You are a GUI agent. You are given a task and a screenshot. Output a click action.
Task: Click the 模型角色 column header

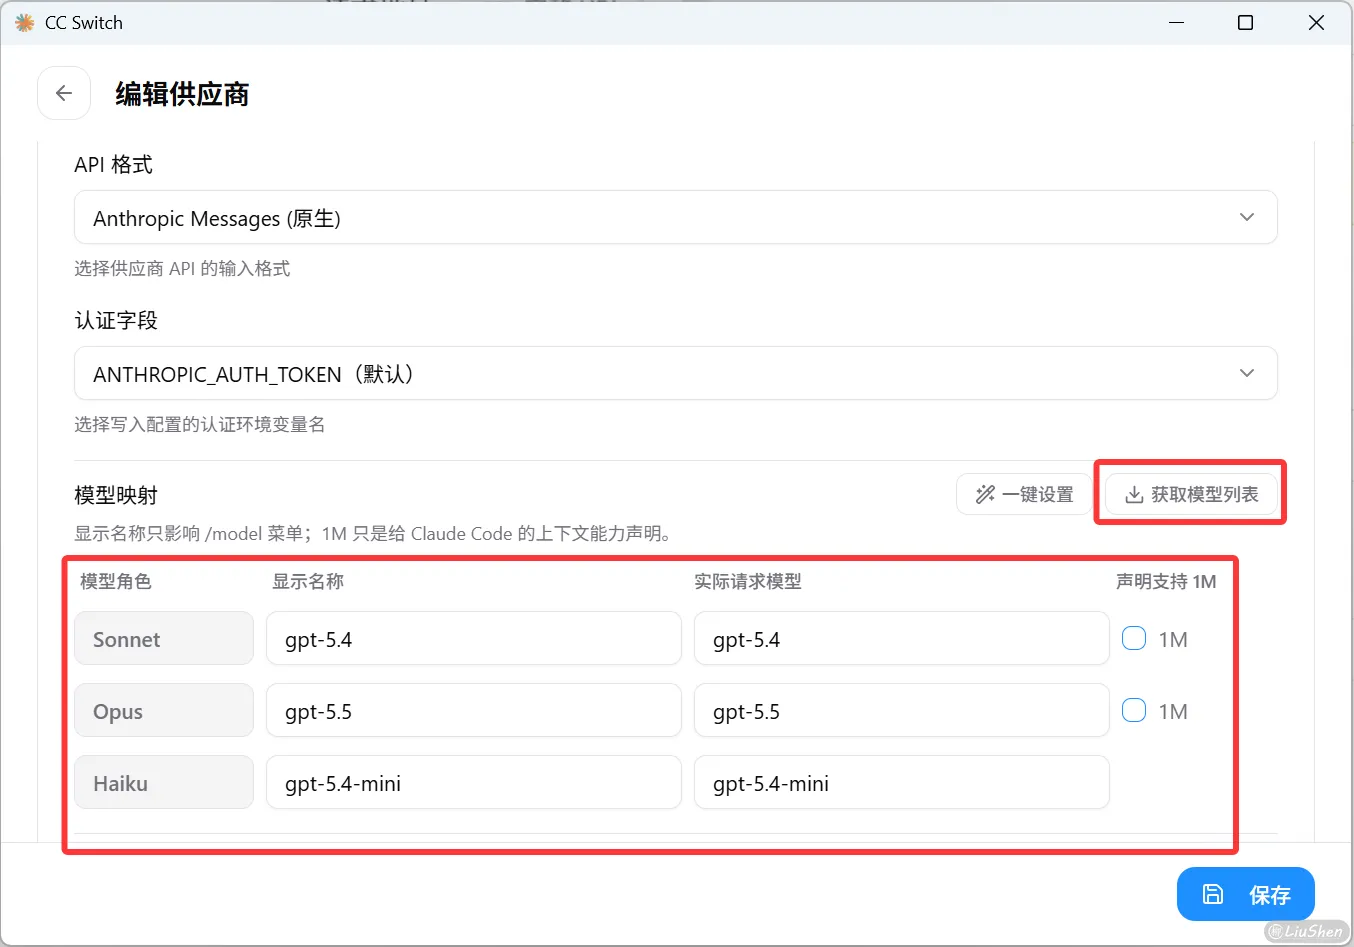click(116, 581)
